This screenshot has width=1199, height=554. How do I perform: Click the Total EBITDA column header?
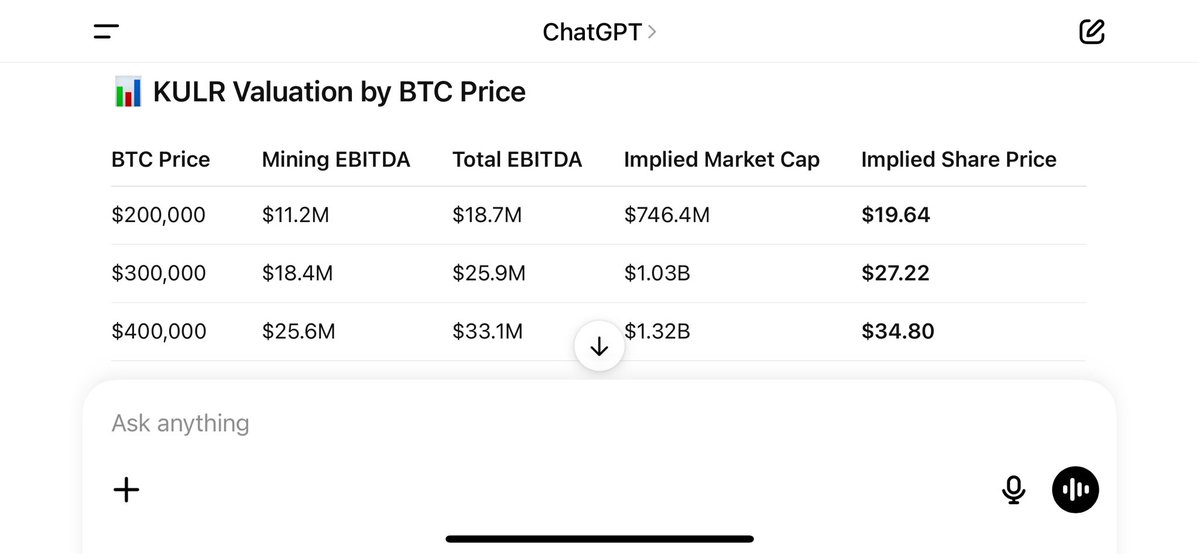tap(517, 159)
